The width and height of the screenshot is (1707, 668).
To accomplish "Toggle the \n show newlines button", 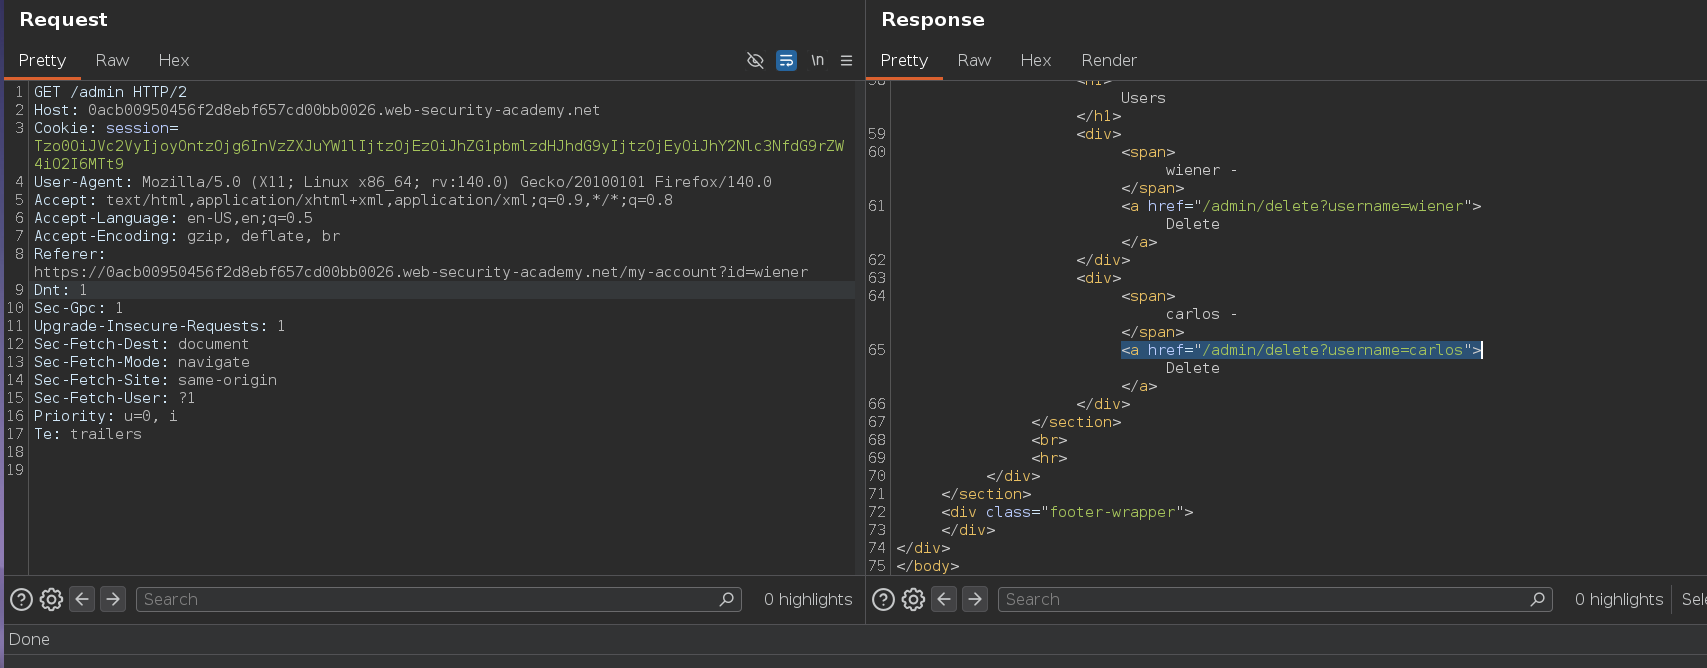I will pos(817,61).
